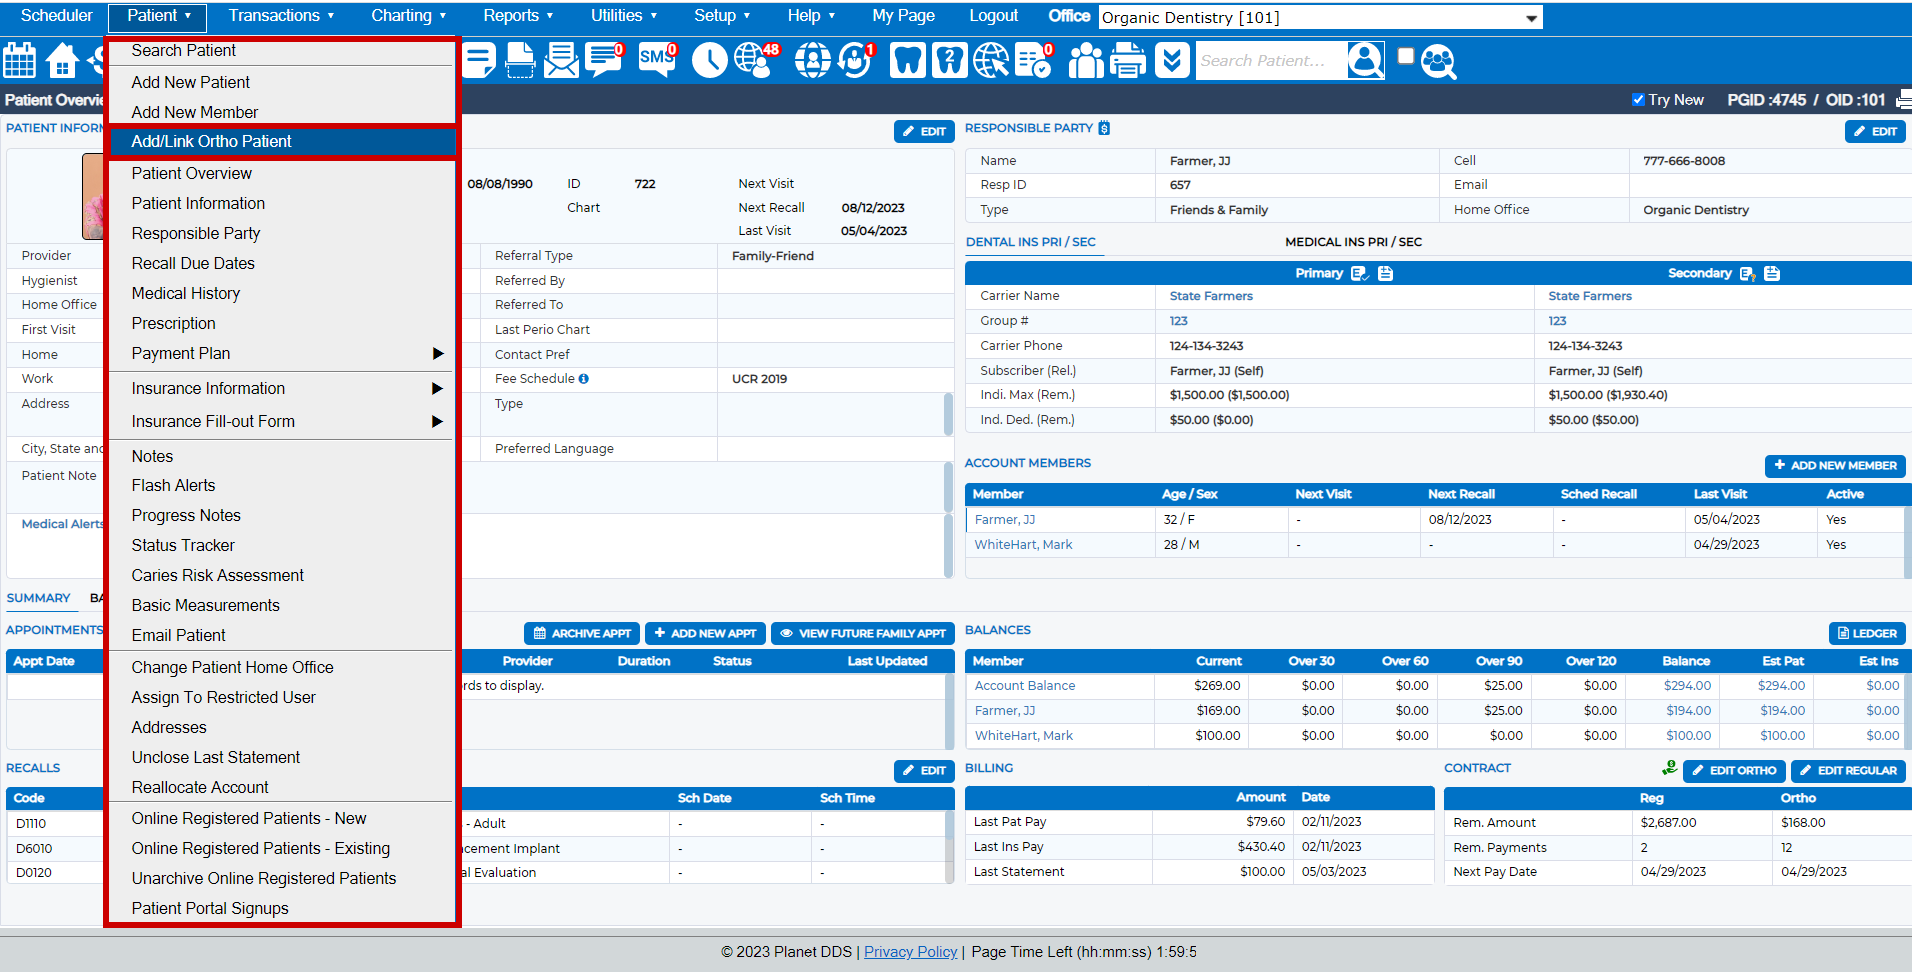Click Logout in top bar
The width and height of the screenshot is (1912, 972).
click(993, 15)
